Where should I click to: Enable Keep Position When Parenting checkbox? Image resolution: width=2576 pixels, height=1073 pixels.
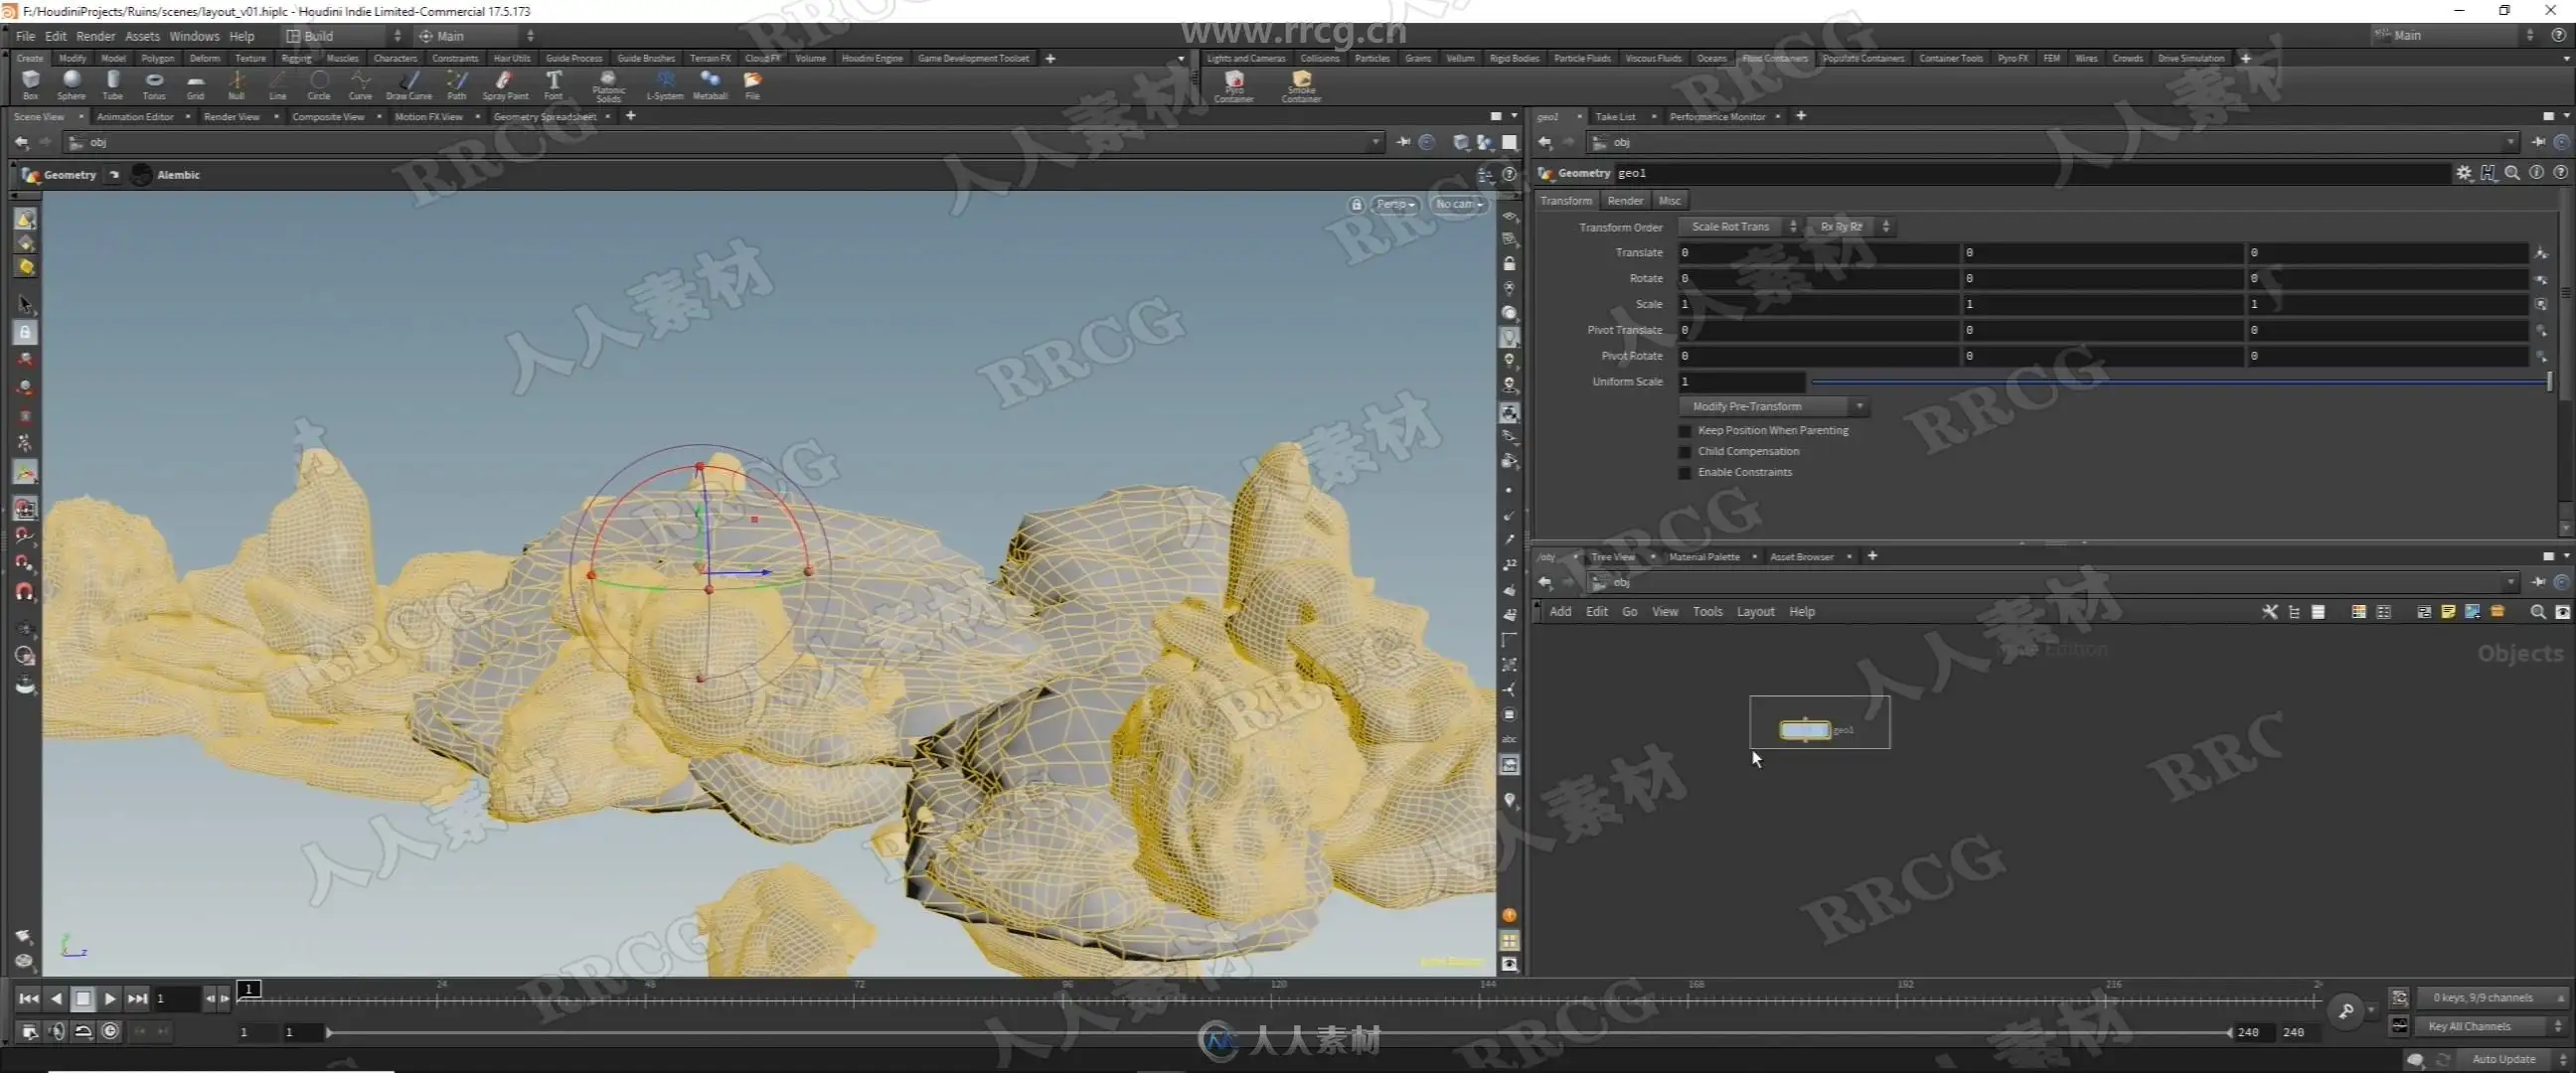[1685, 431]
